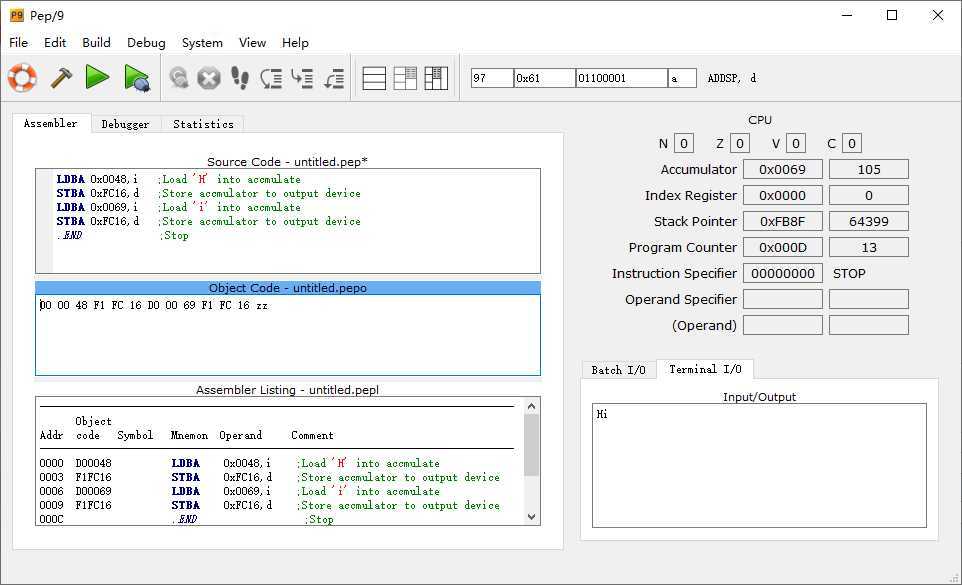Open the Help menu
Image resolution: width=962 pixels, height=585 pixels.
[295, 42]
